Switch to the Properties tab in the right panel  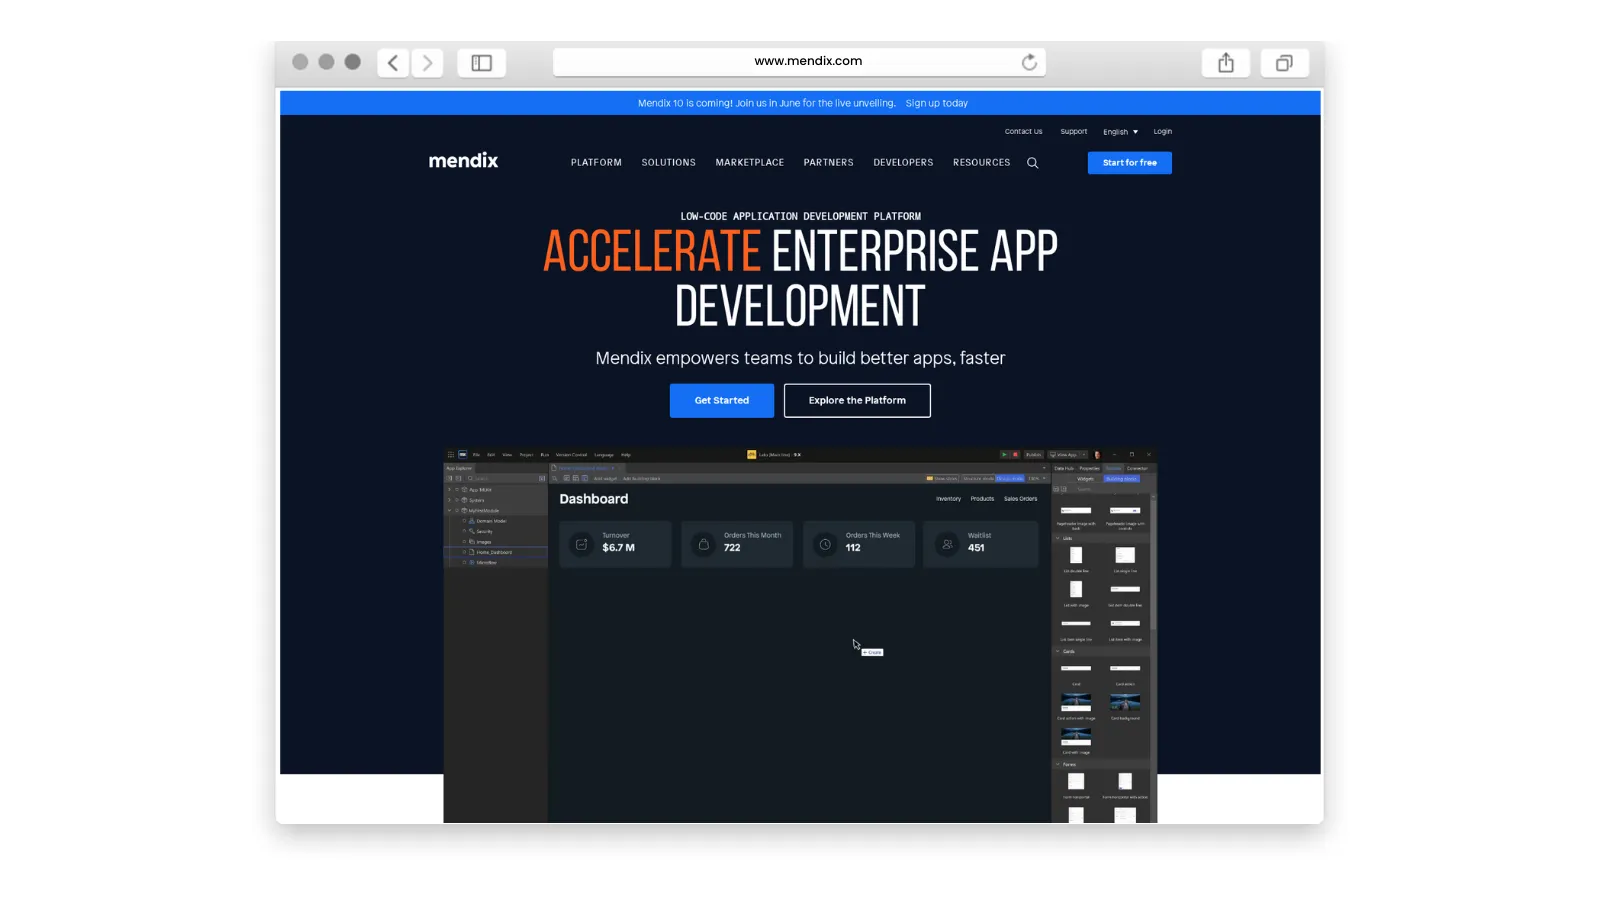[1090, 468]
